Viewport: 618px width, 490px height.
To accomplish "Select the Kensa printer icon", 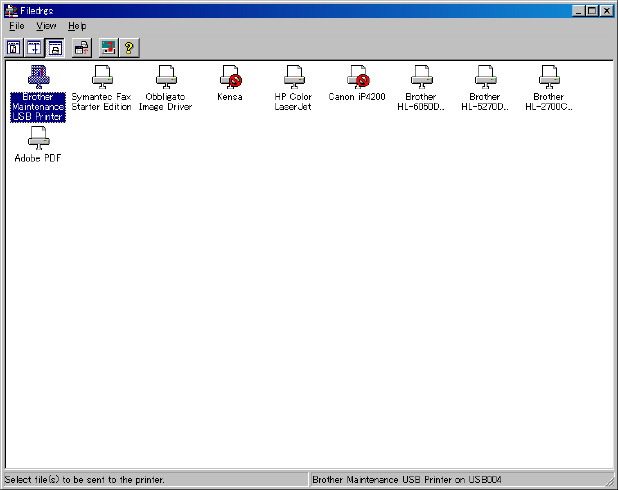I will coord(230,77).
